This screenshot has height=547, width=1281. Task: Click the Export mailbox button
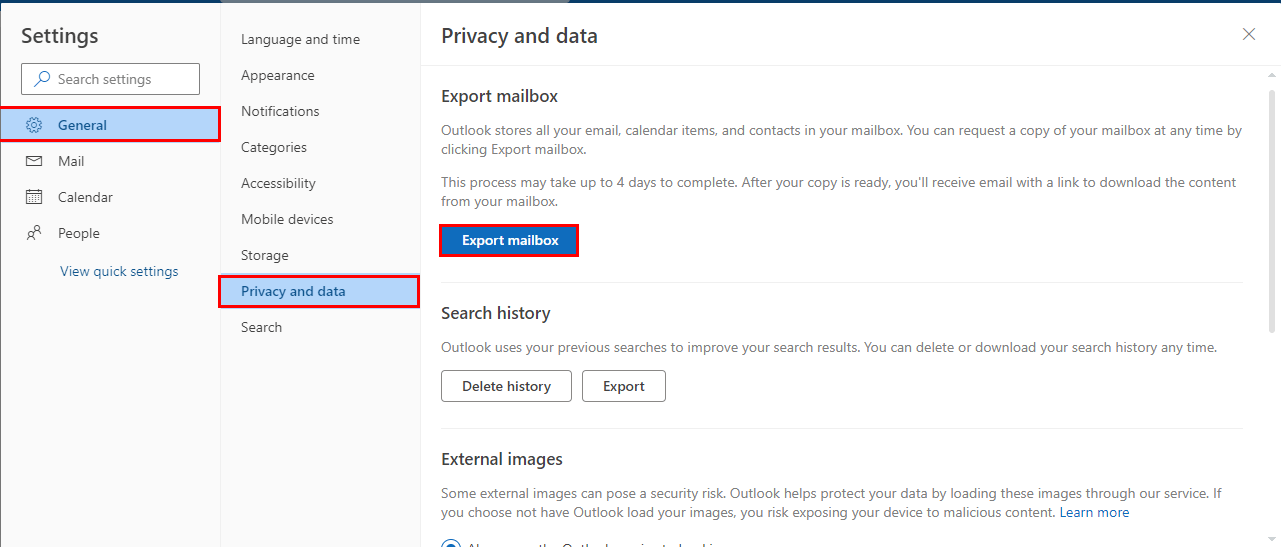(x=510, y=241)
